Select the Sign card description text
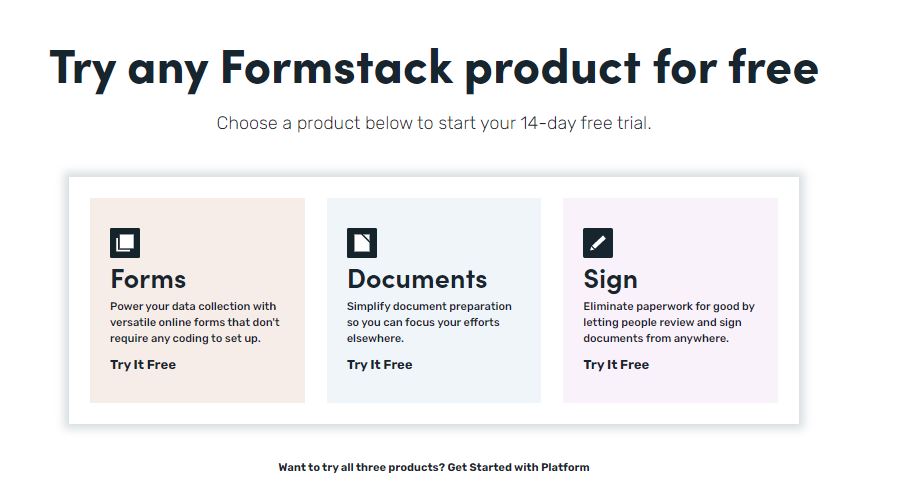Screen dimensions: 909x494 pos(669,322)
